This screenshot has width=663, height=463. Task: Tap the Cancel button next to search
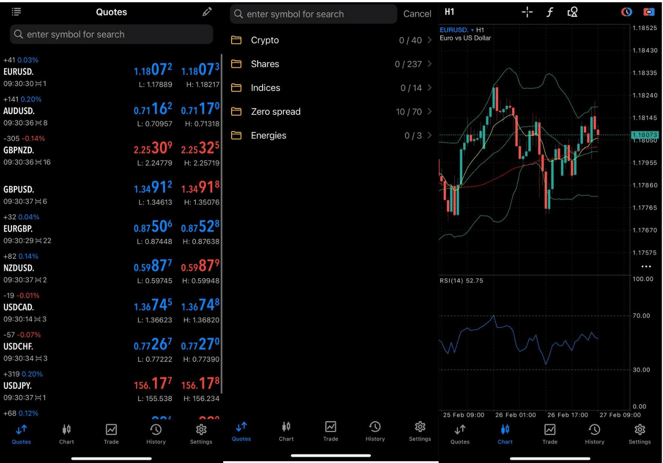[x=417, y=14]
